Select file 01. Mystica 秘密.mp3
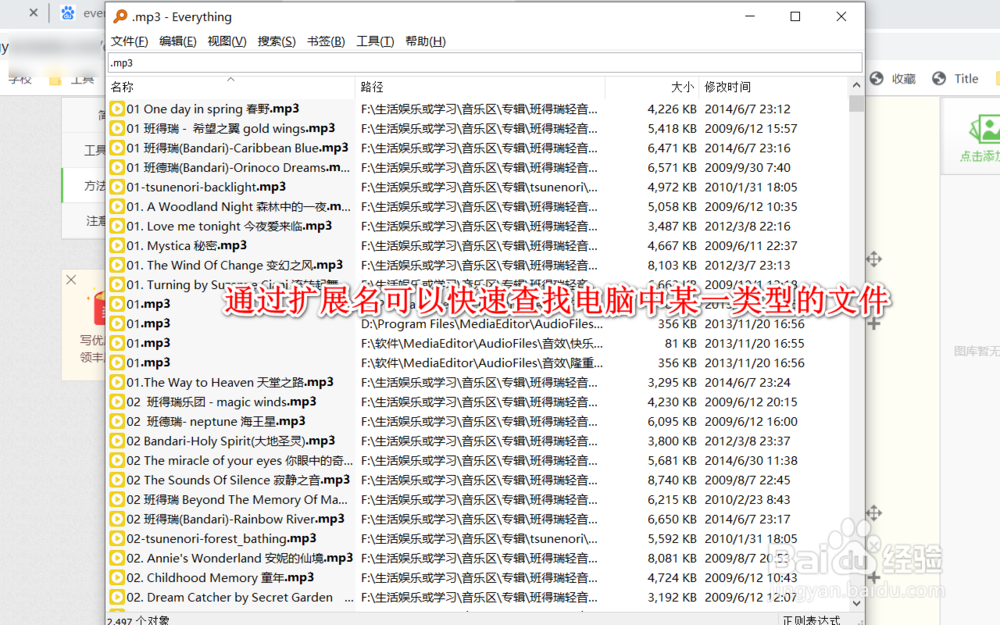This screenshot has height=625, width=1000. click(187, 246)
